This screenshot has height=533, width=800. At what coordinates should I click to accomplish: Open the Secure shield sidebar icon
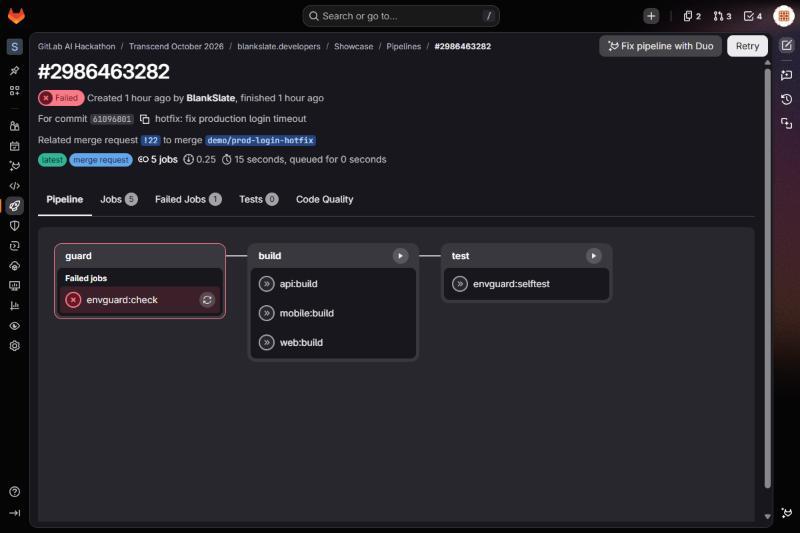(x=14, y=225)
